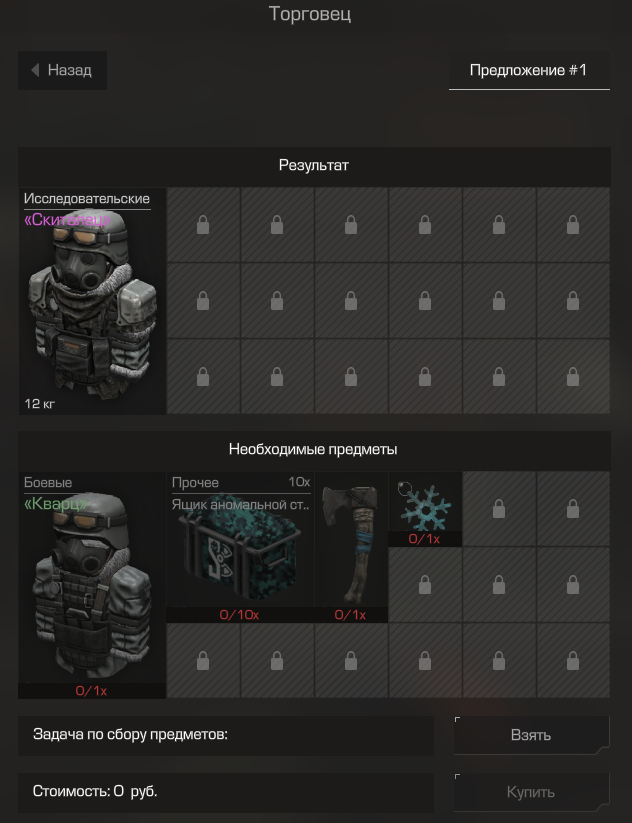This screenshot has height=823, width=632.
Task: Click the blue snowflake charm icon
Action: pos(425,509)
